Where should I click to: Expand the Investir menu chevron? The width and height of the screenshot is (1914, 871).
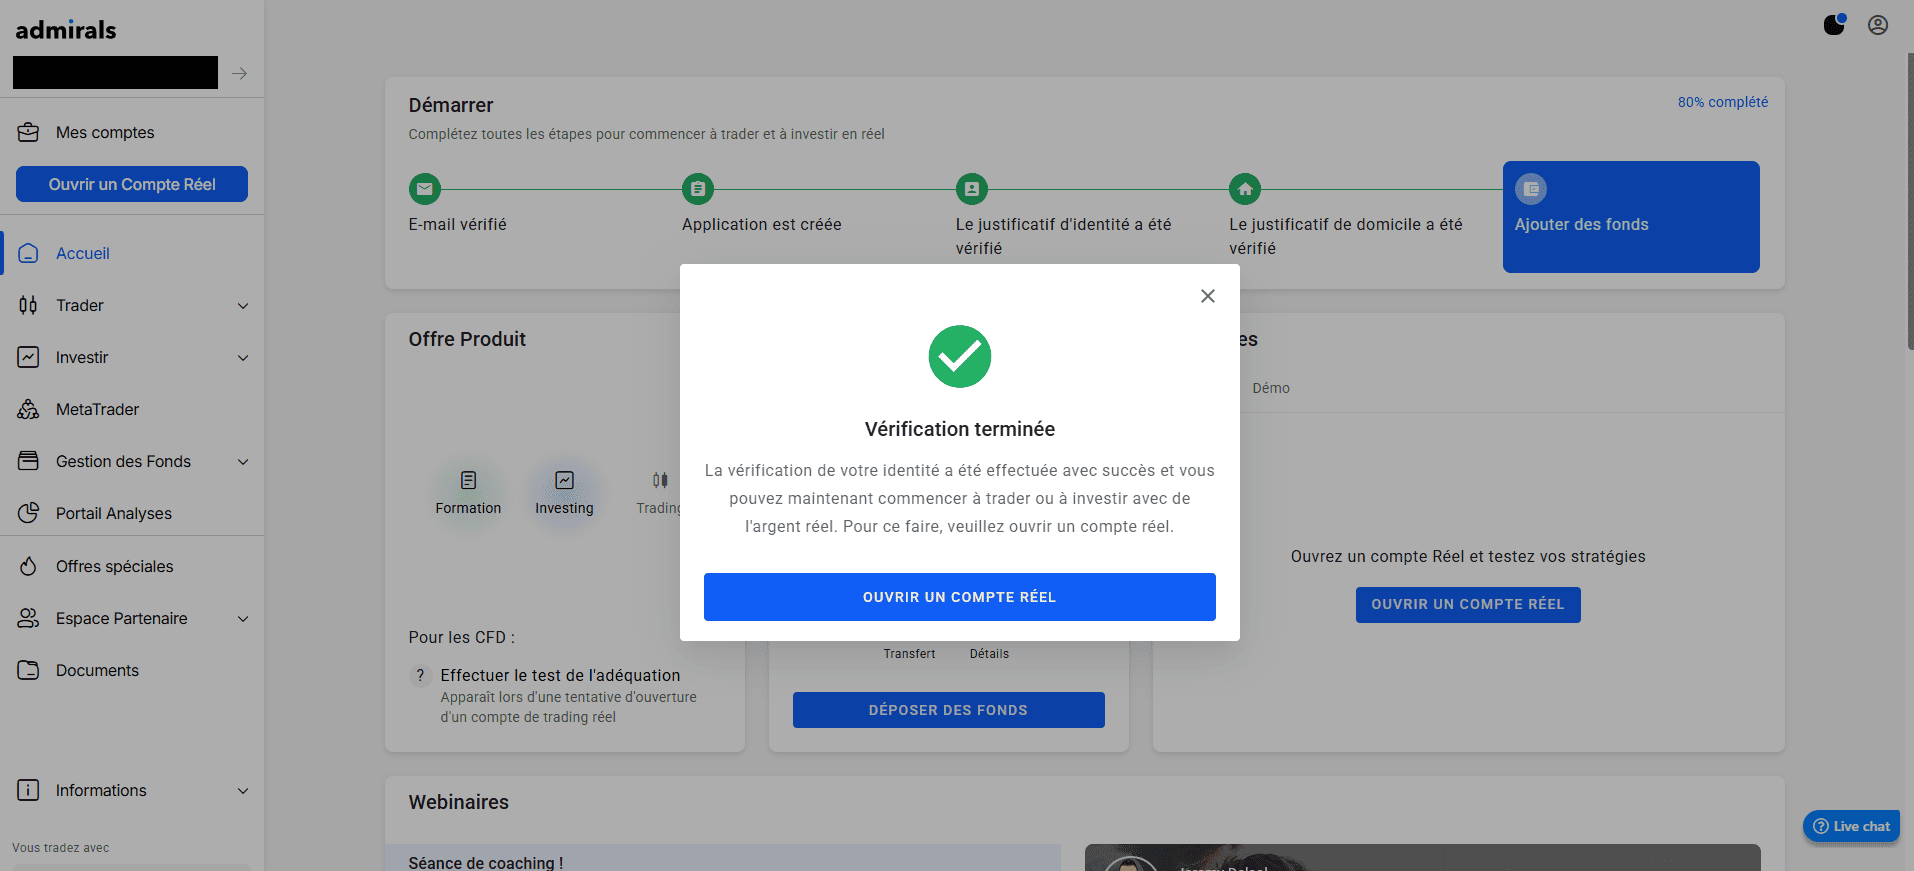coord(243,358)
